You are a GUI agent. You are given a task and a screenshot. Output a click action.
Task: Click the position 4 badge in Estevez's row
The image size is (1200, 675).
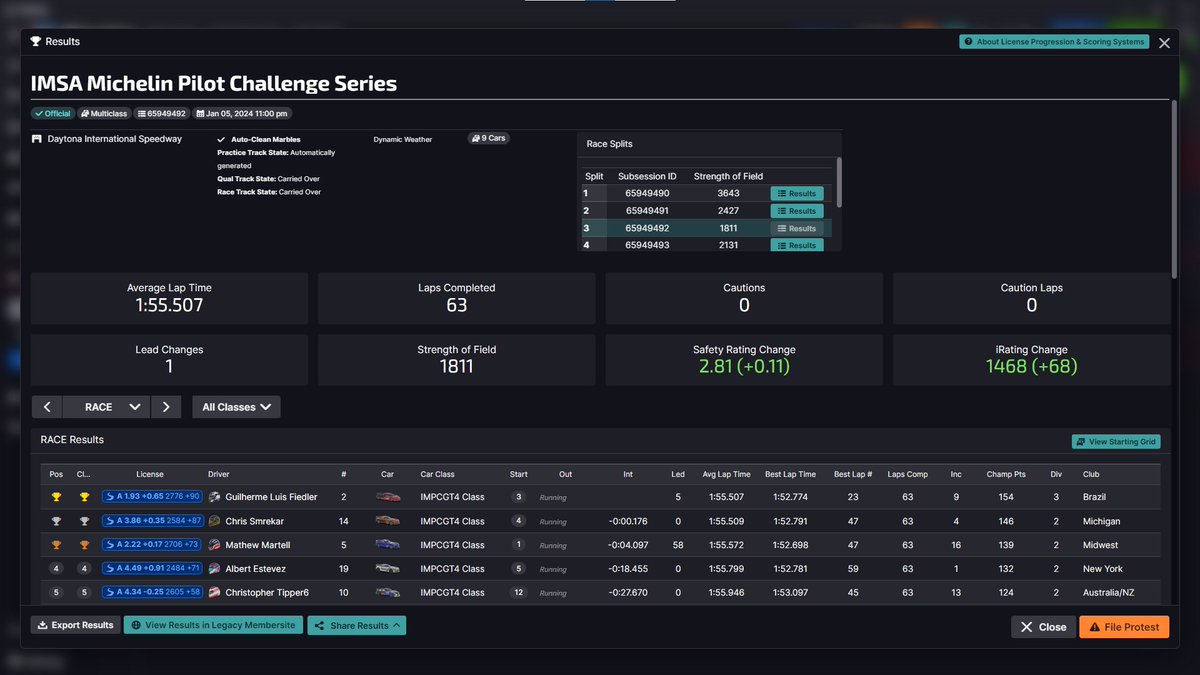(57, 569)
